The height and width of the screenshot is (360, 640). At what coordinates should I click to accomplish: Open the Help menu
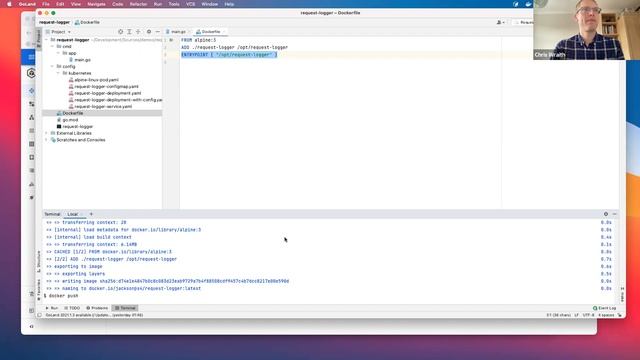pyautogui.click(x=229, y=4)
